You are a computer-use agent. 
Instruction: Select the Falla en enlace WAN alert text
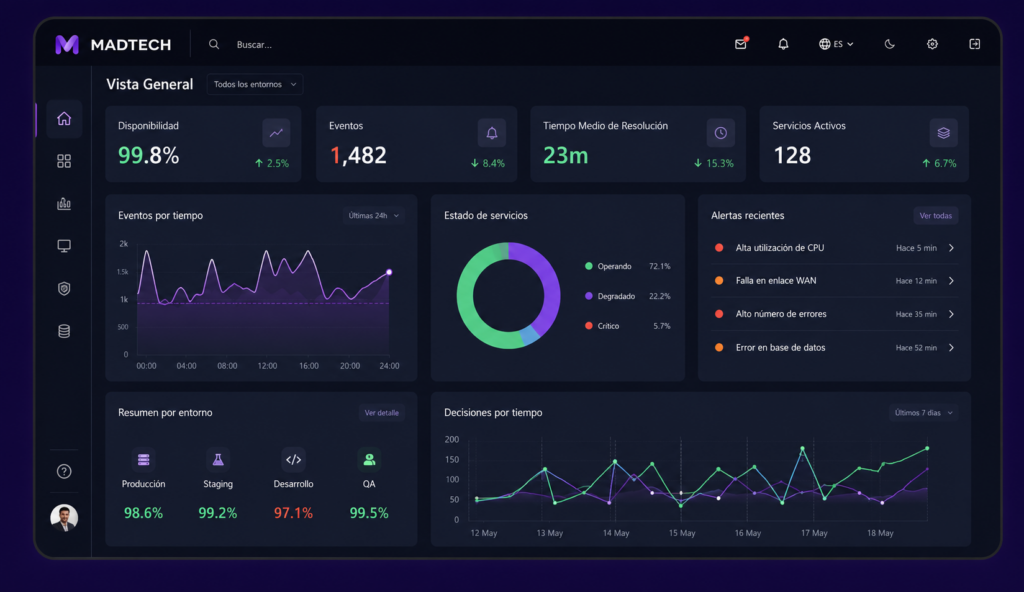[776, 280]
